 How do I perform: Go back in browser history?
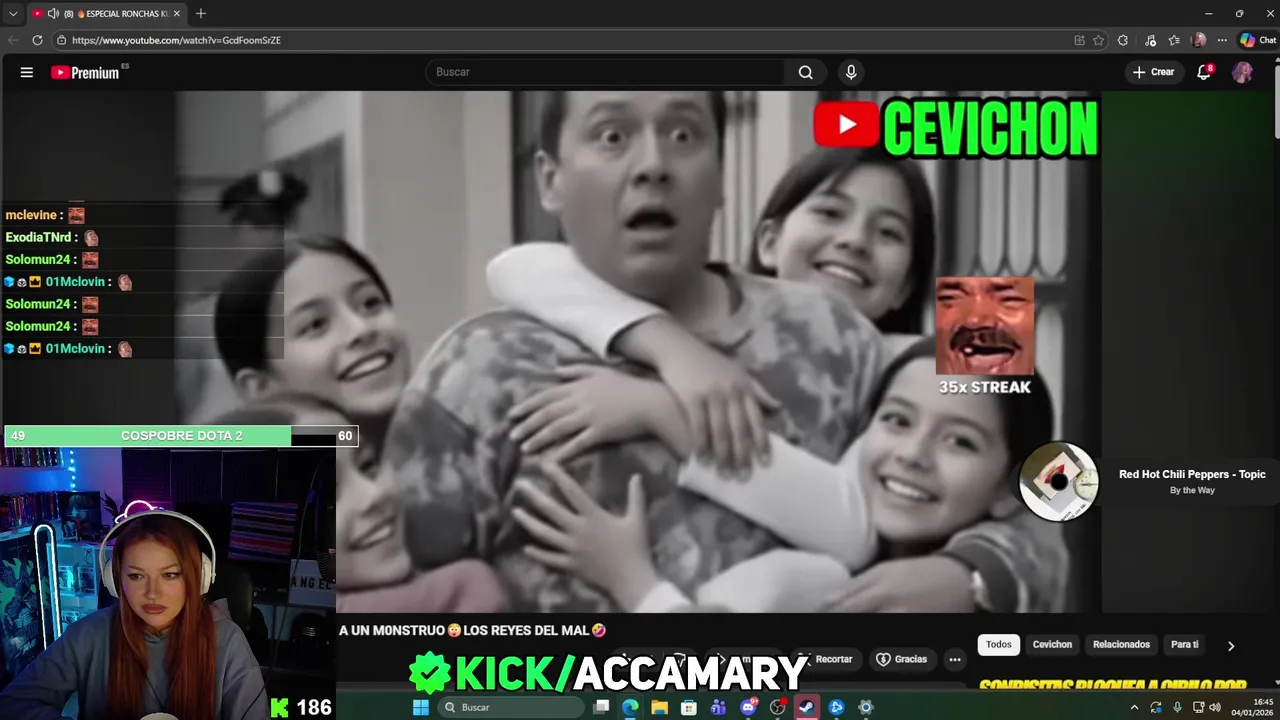click(13, 40)
